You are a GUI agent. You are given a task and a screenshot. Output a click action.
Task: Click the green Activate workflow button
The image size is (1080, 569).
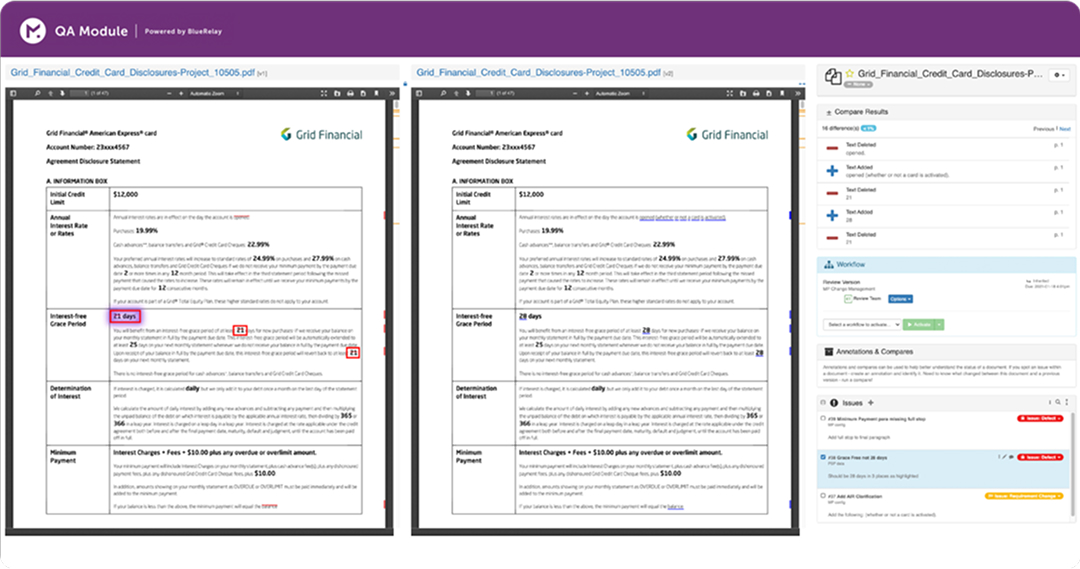(919, 324)
